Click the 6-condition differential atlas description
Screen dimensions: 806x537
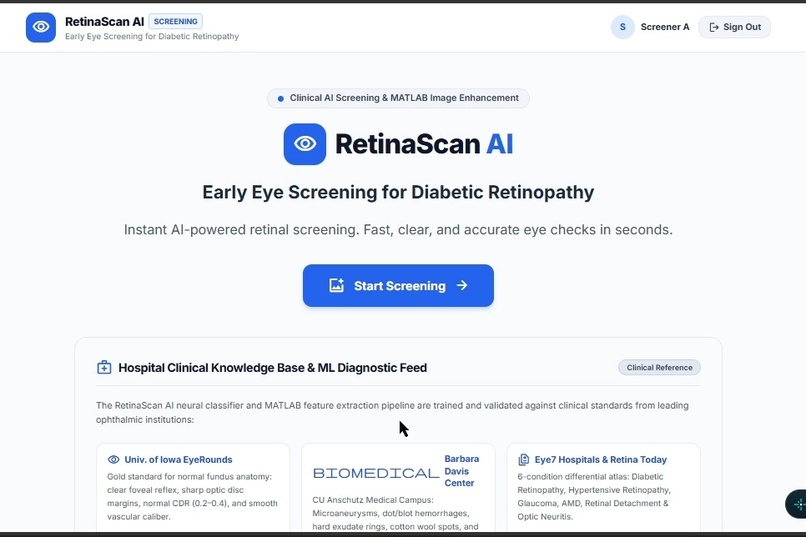594,496
